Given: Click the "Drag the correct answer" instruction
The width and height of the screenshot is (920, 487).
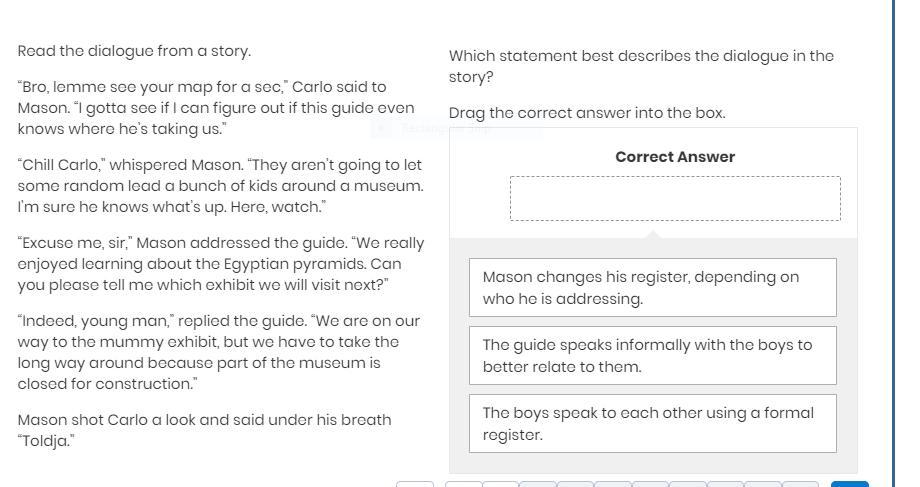Looking at the screenshot, I should (x=587, y=113).
